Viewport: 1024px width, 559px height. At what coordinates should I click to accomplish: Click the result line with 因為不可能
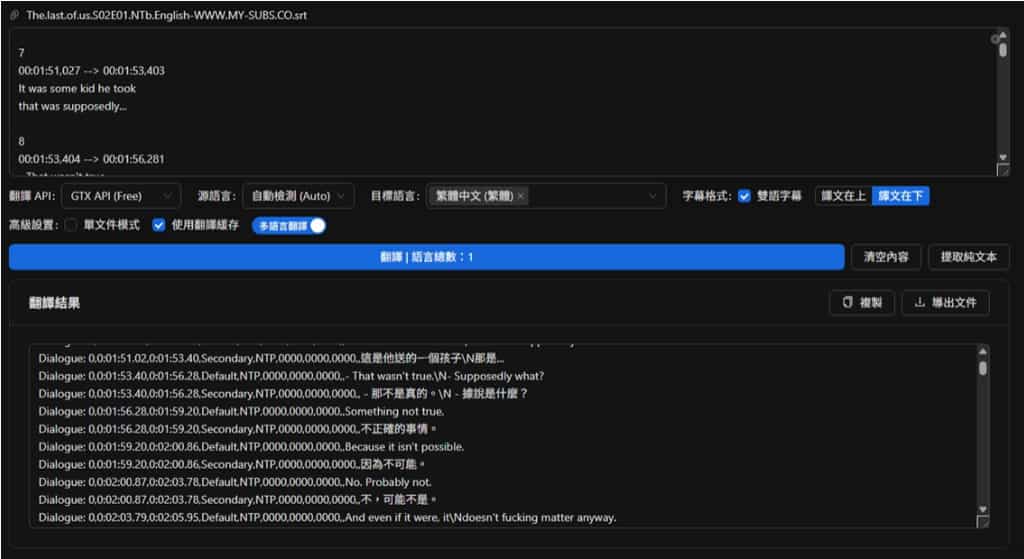[232, 464]
